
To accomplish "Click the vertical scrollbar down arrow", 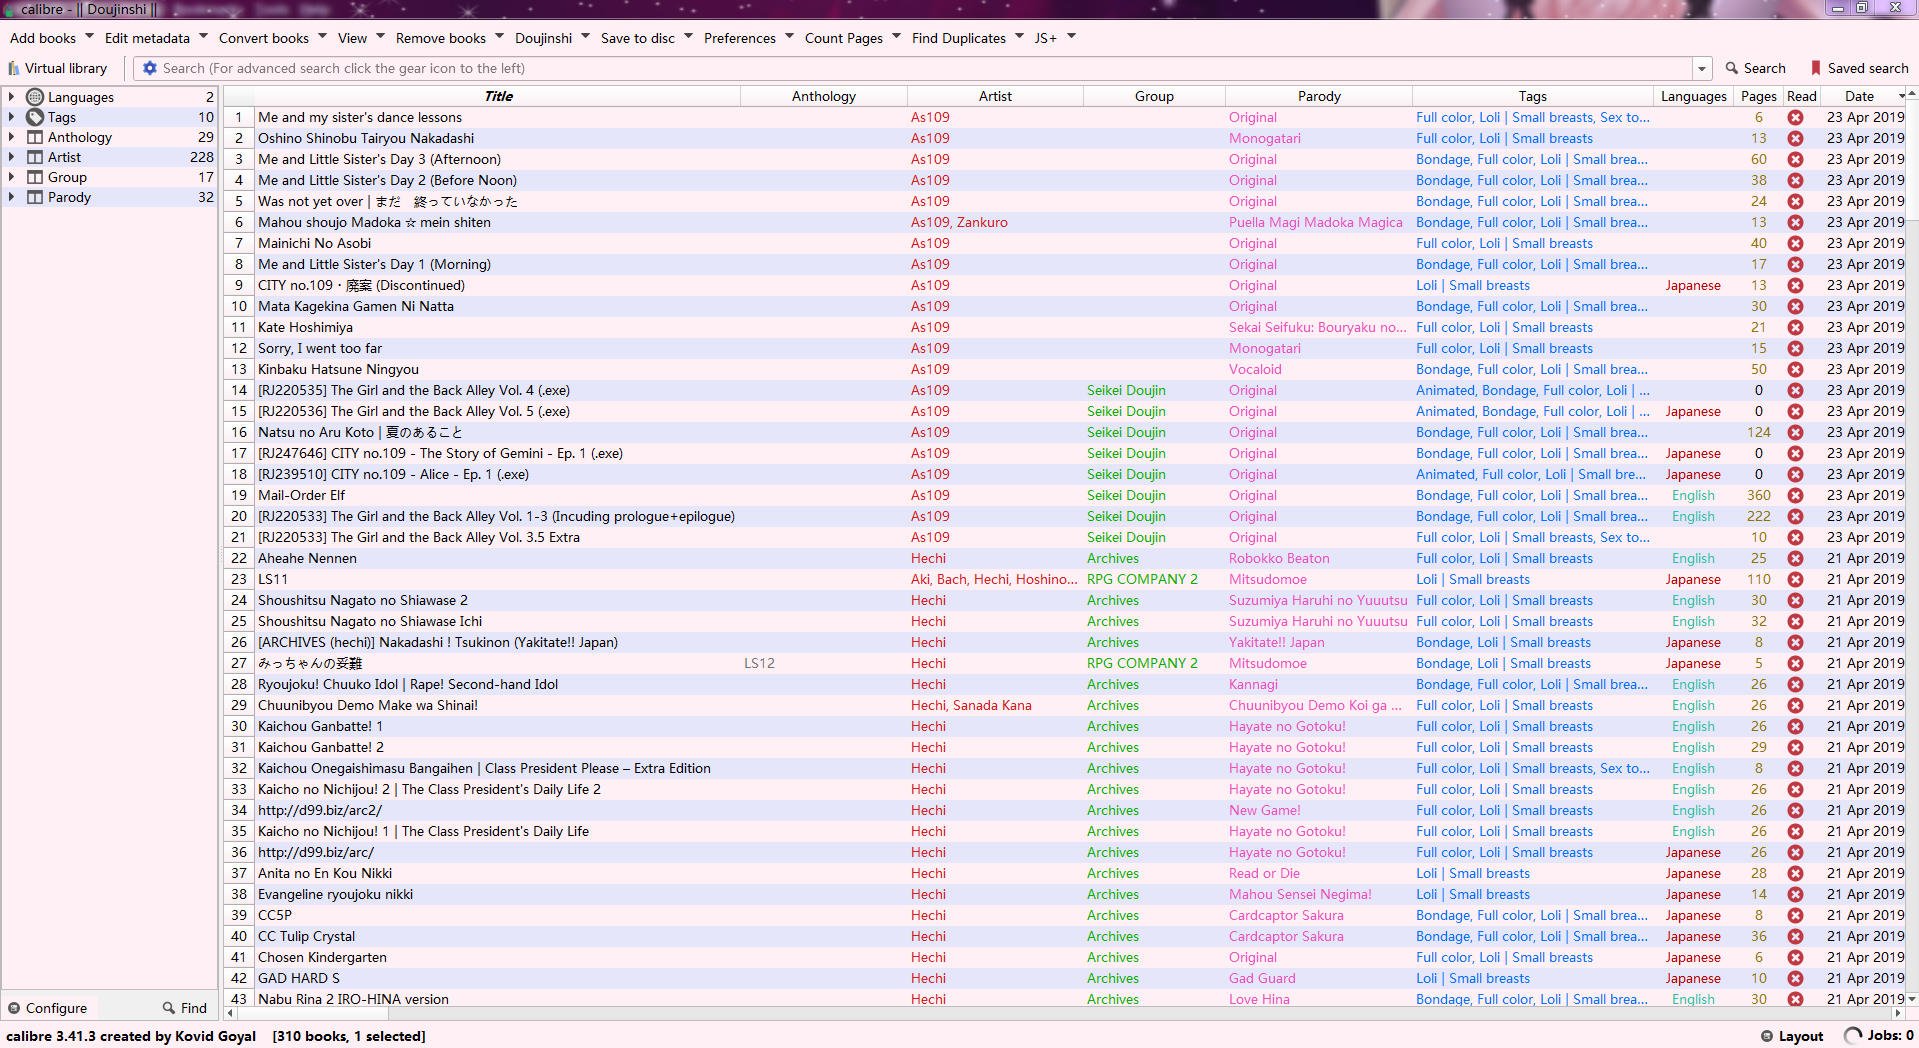I will coord(1912,998).
